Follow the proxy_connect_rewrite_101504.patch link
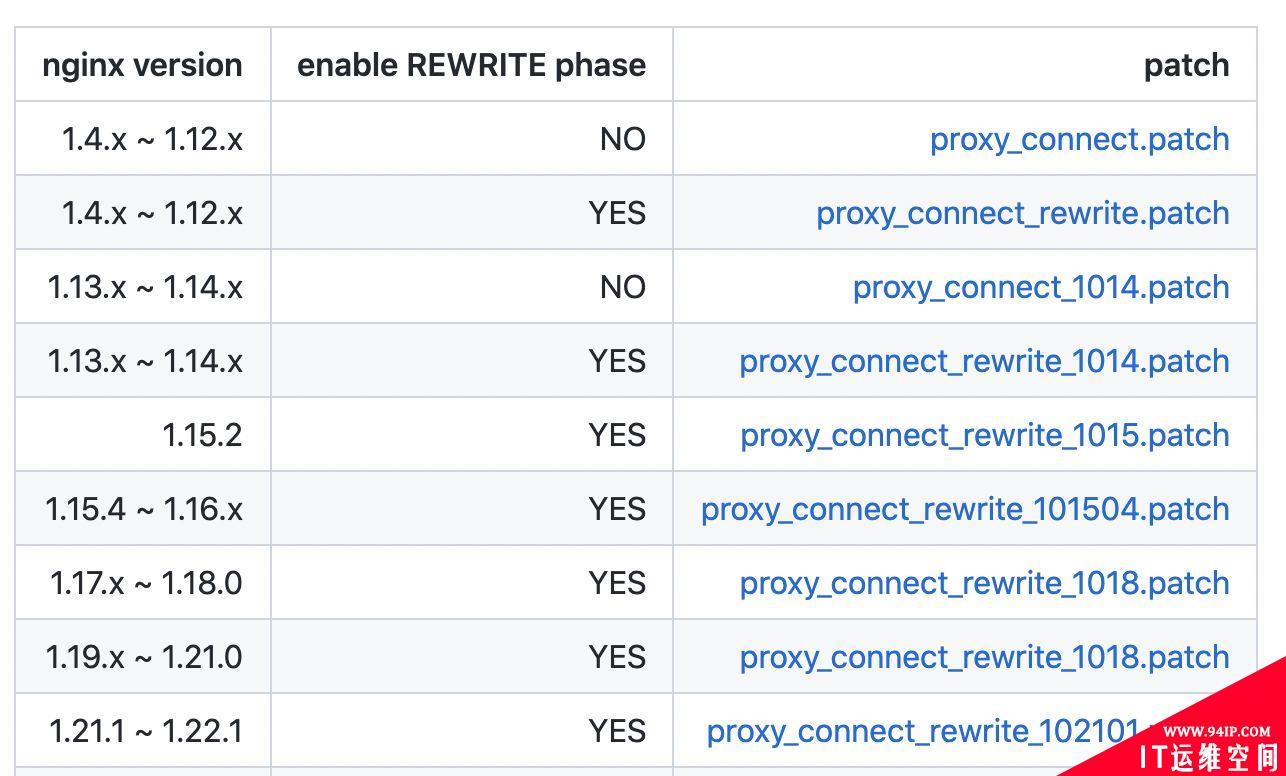Viewport: 1286px width, 776px height. (x=965, y=509)
